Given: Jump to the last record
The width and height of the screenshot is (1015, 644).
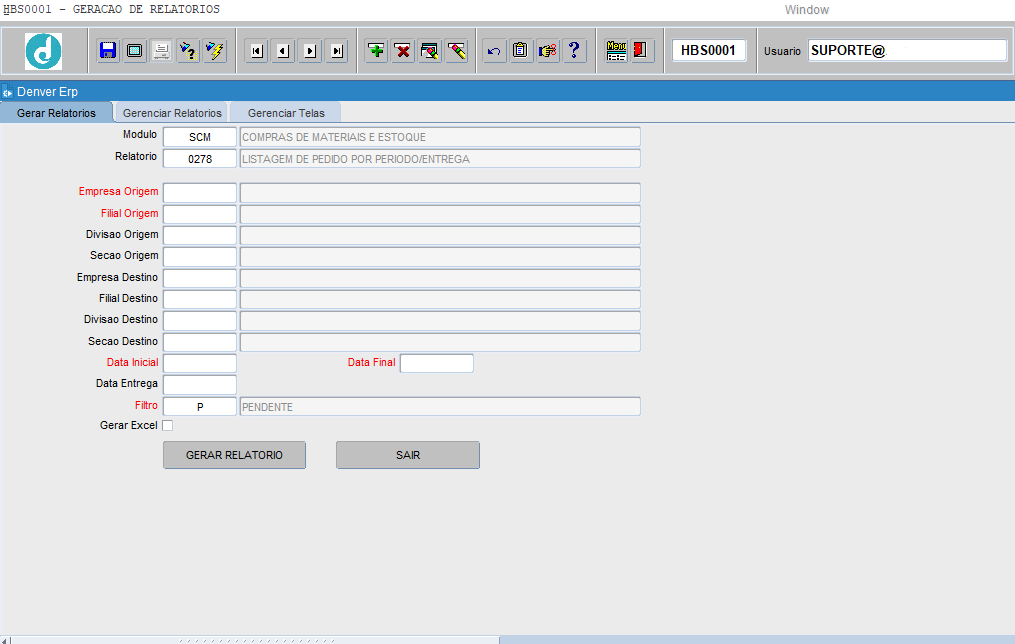Looking at the screenshot, I should coord(337,51).
